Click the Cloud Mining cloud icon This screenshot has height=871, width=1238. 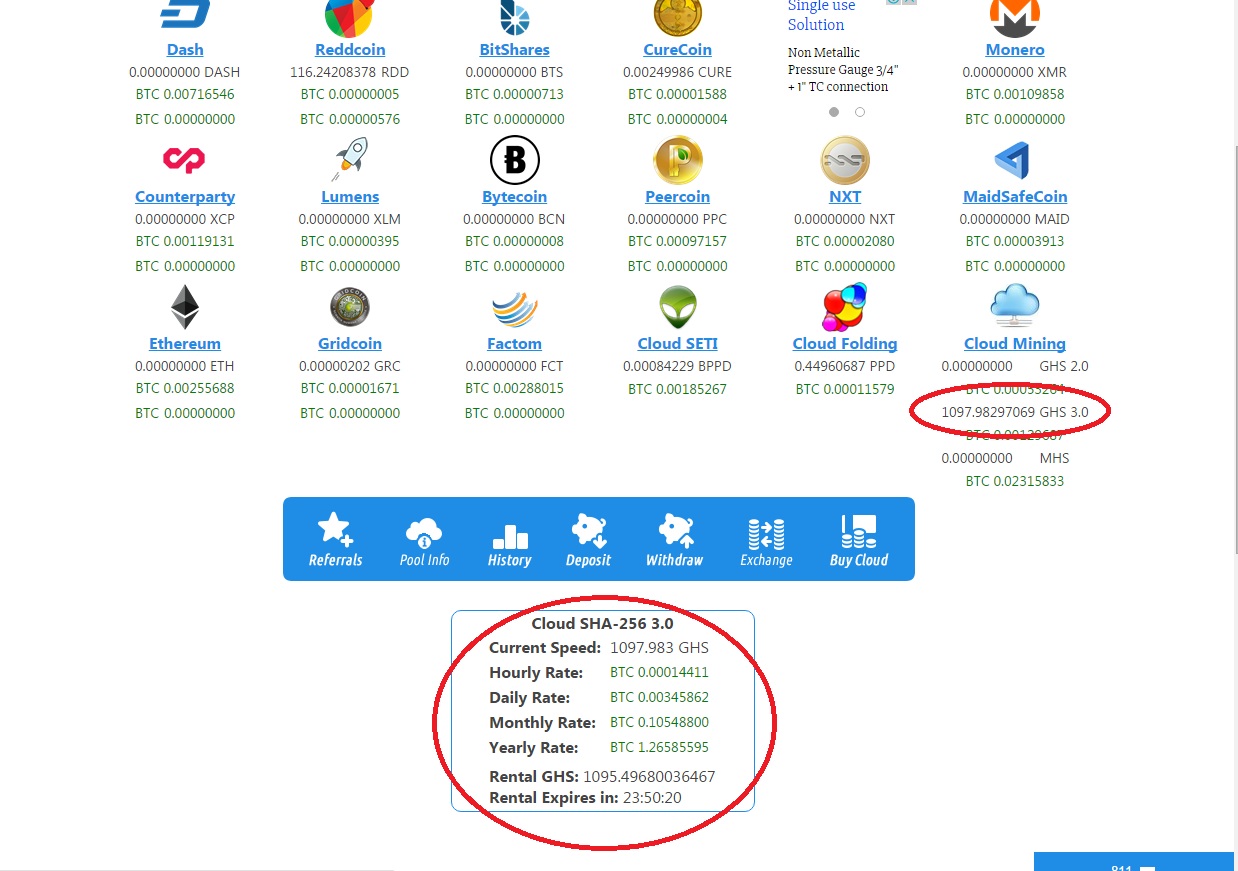1014,306
